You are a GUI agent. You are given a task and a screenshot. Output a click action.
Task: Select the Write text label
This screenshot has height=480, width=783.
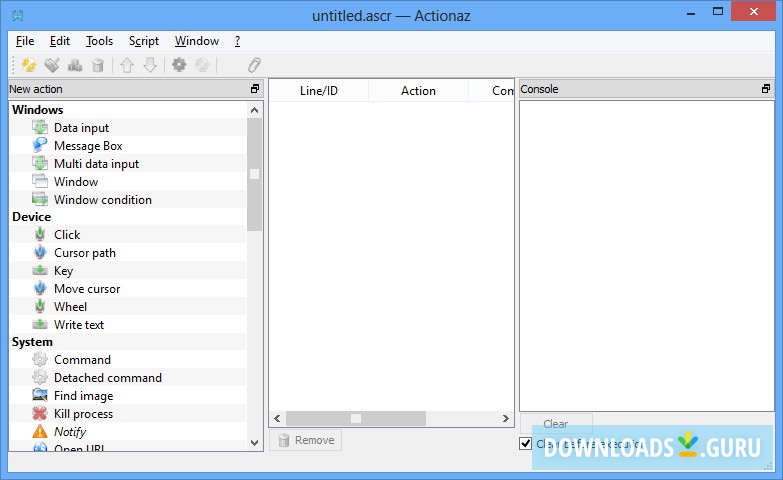click(x=79, y=324)
